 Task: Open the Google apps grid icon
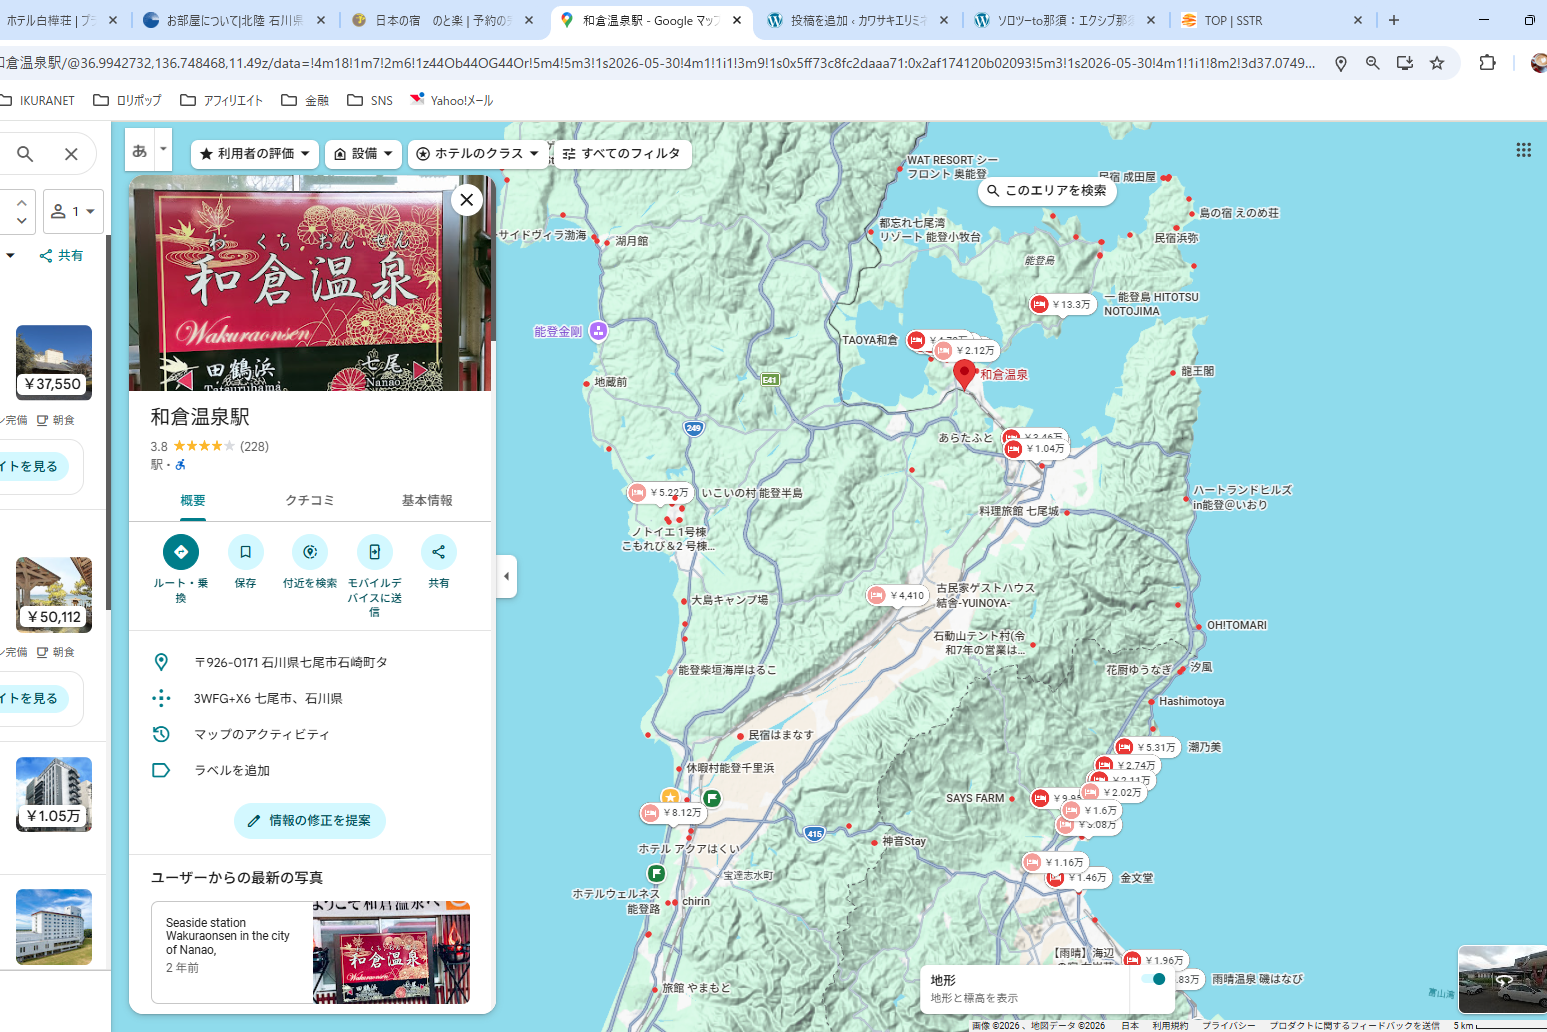(x=1523, y=150)
